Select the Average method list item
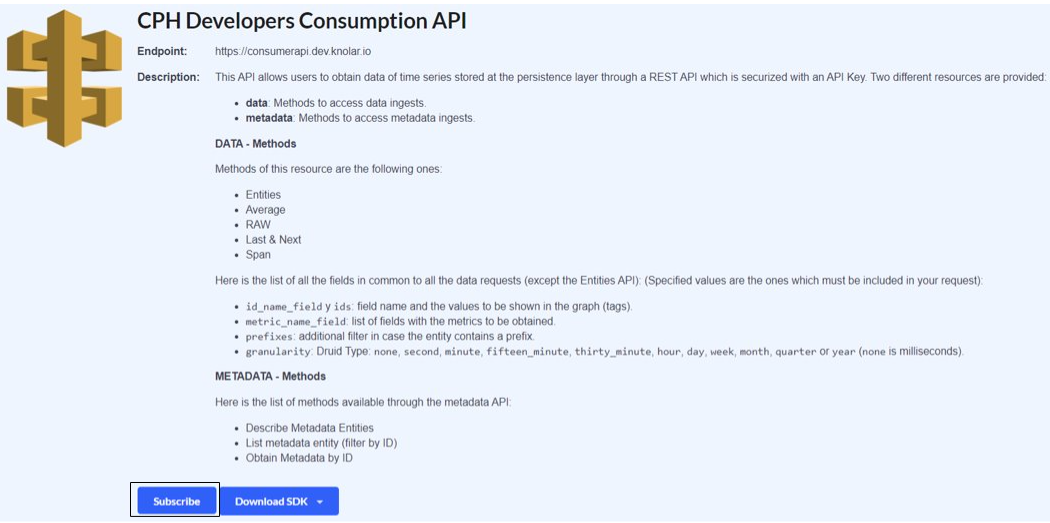Viewport: 1050px width, 523px height. coord(265,210)
